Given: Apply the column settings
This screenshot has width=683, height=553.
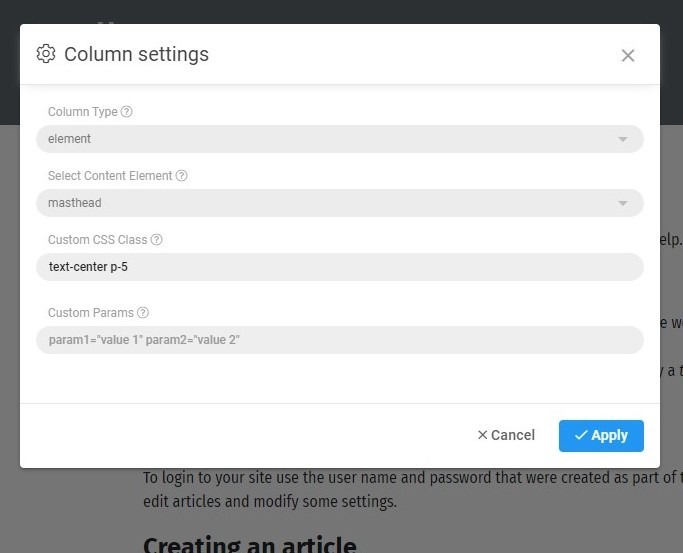Looking at the screenshot, I should point(601,435).
